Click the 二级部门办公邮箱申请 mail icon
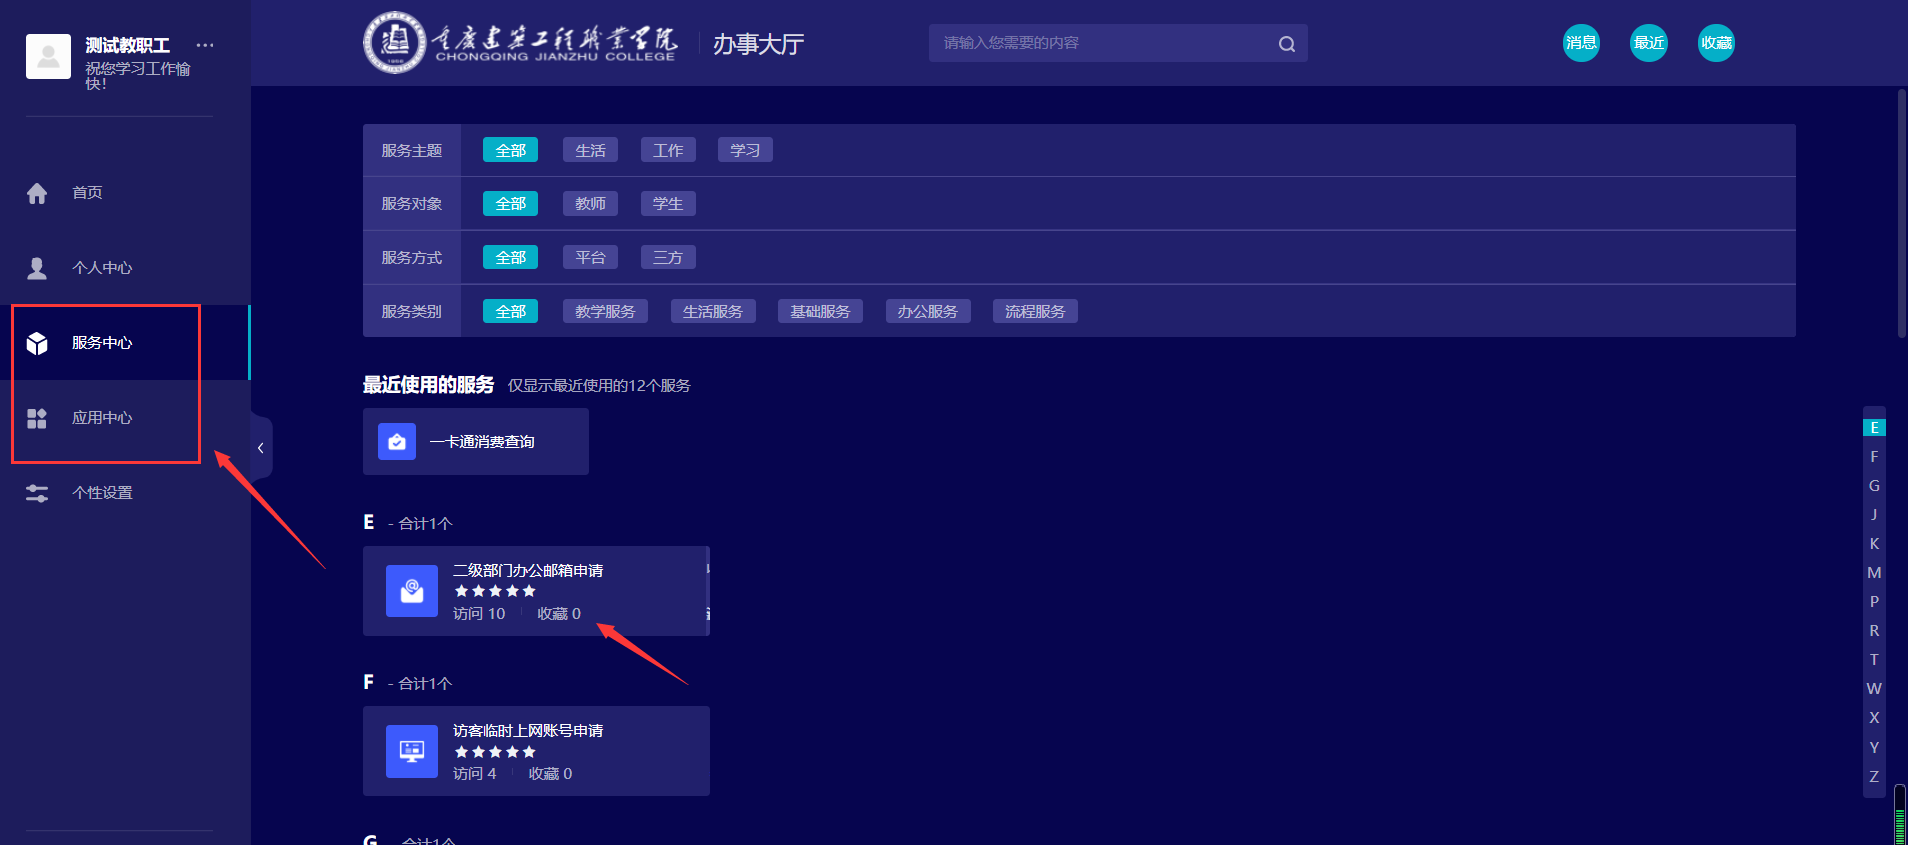This screenshot has height=845, width=1908. 411,591
